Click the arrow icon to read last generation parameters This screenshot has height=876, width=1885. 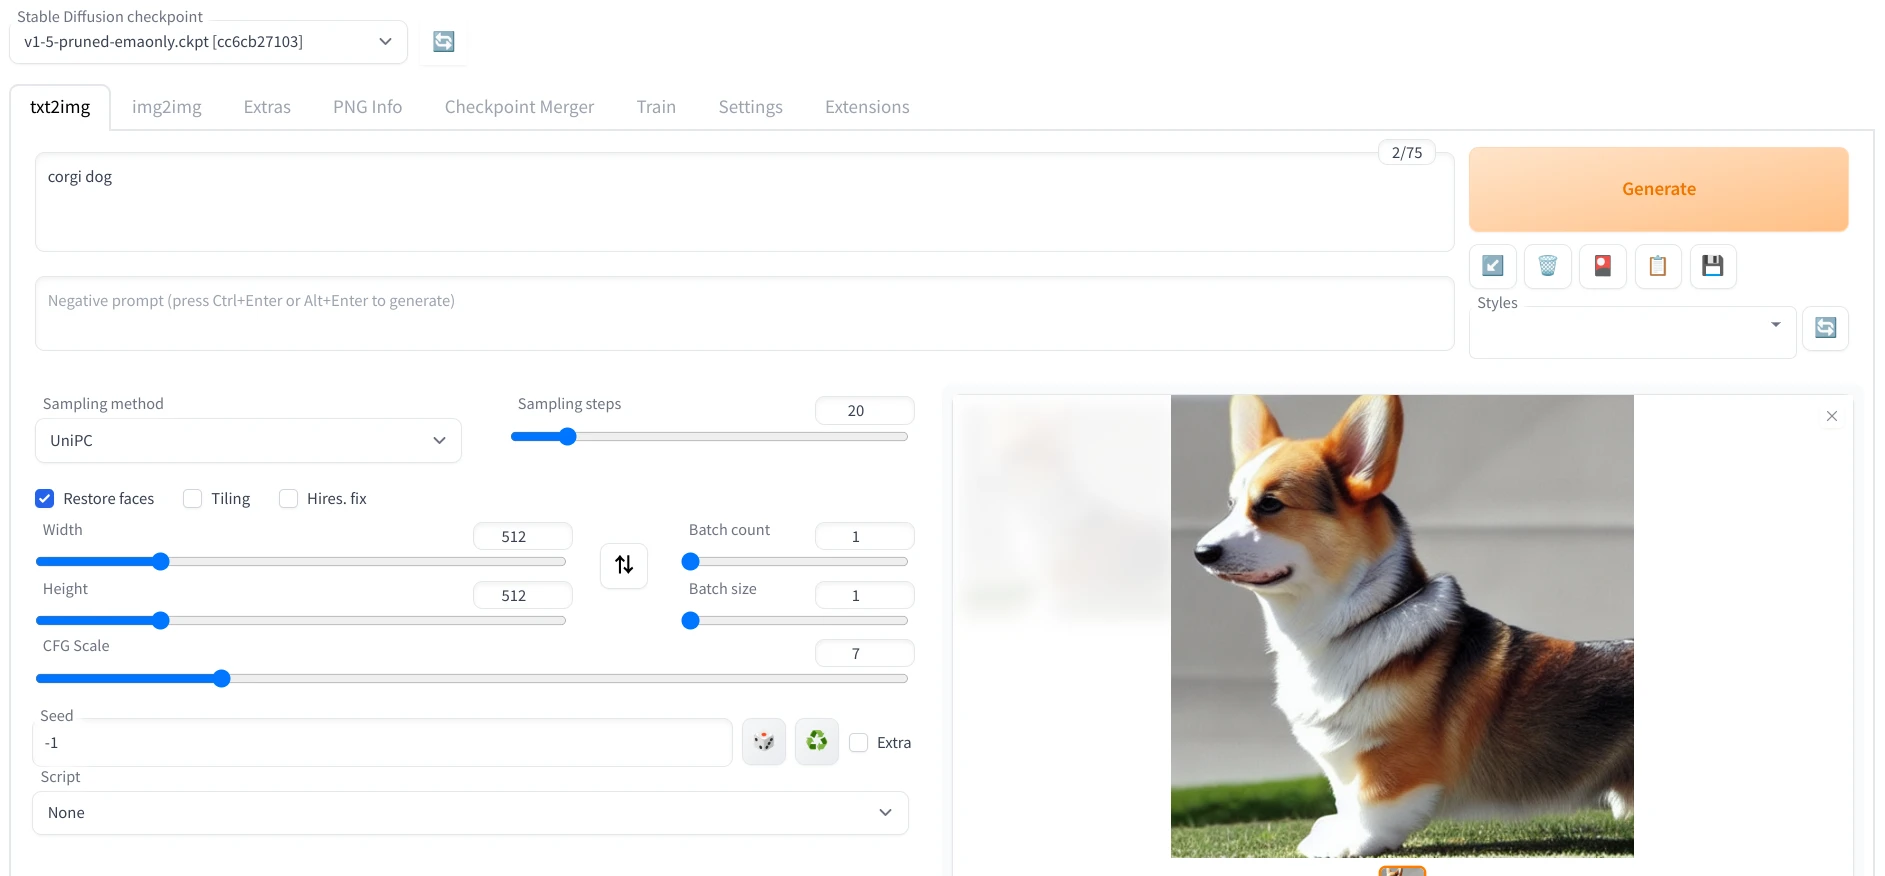tap(1492, 266)
